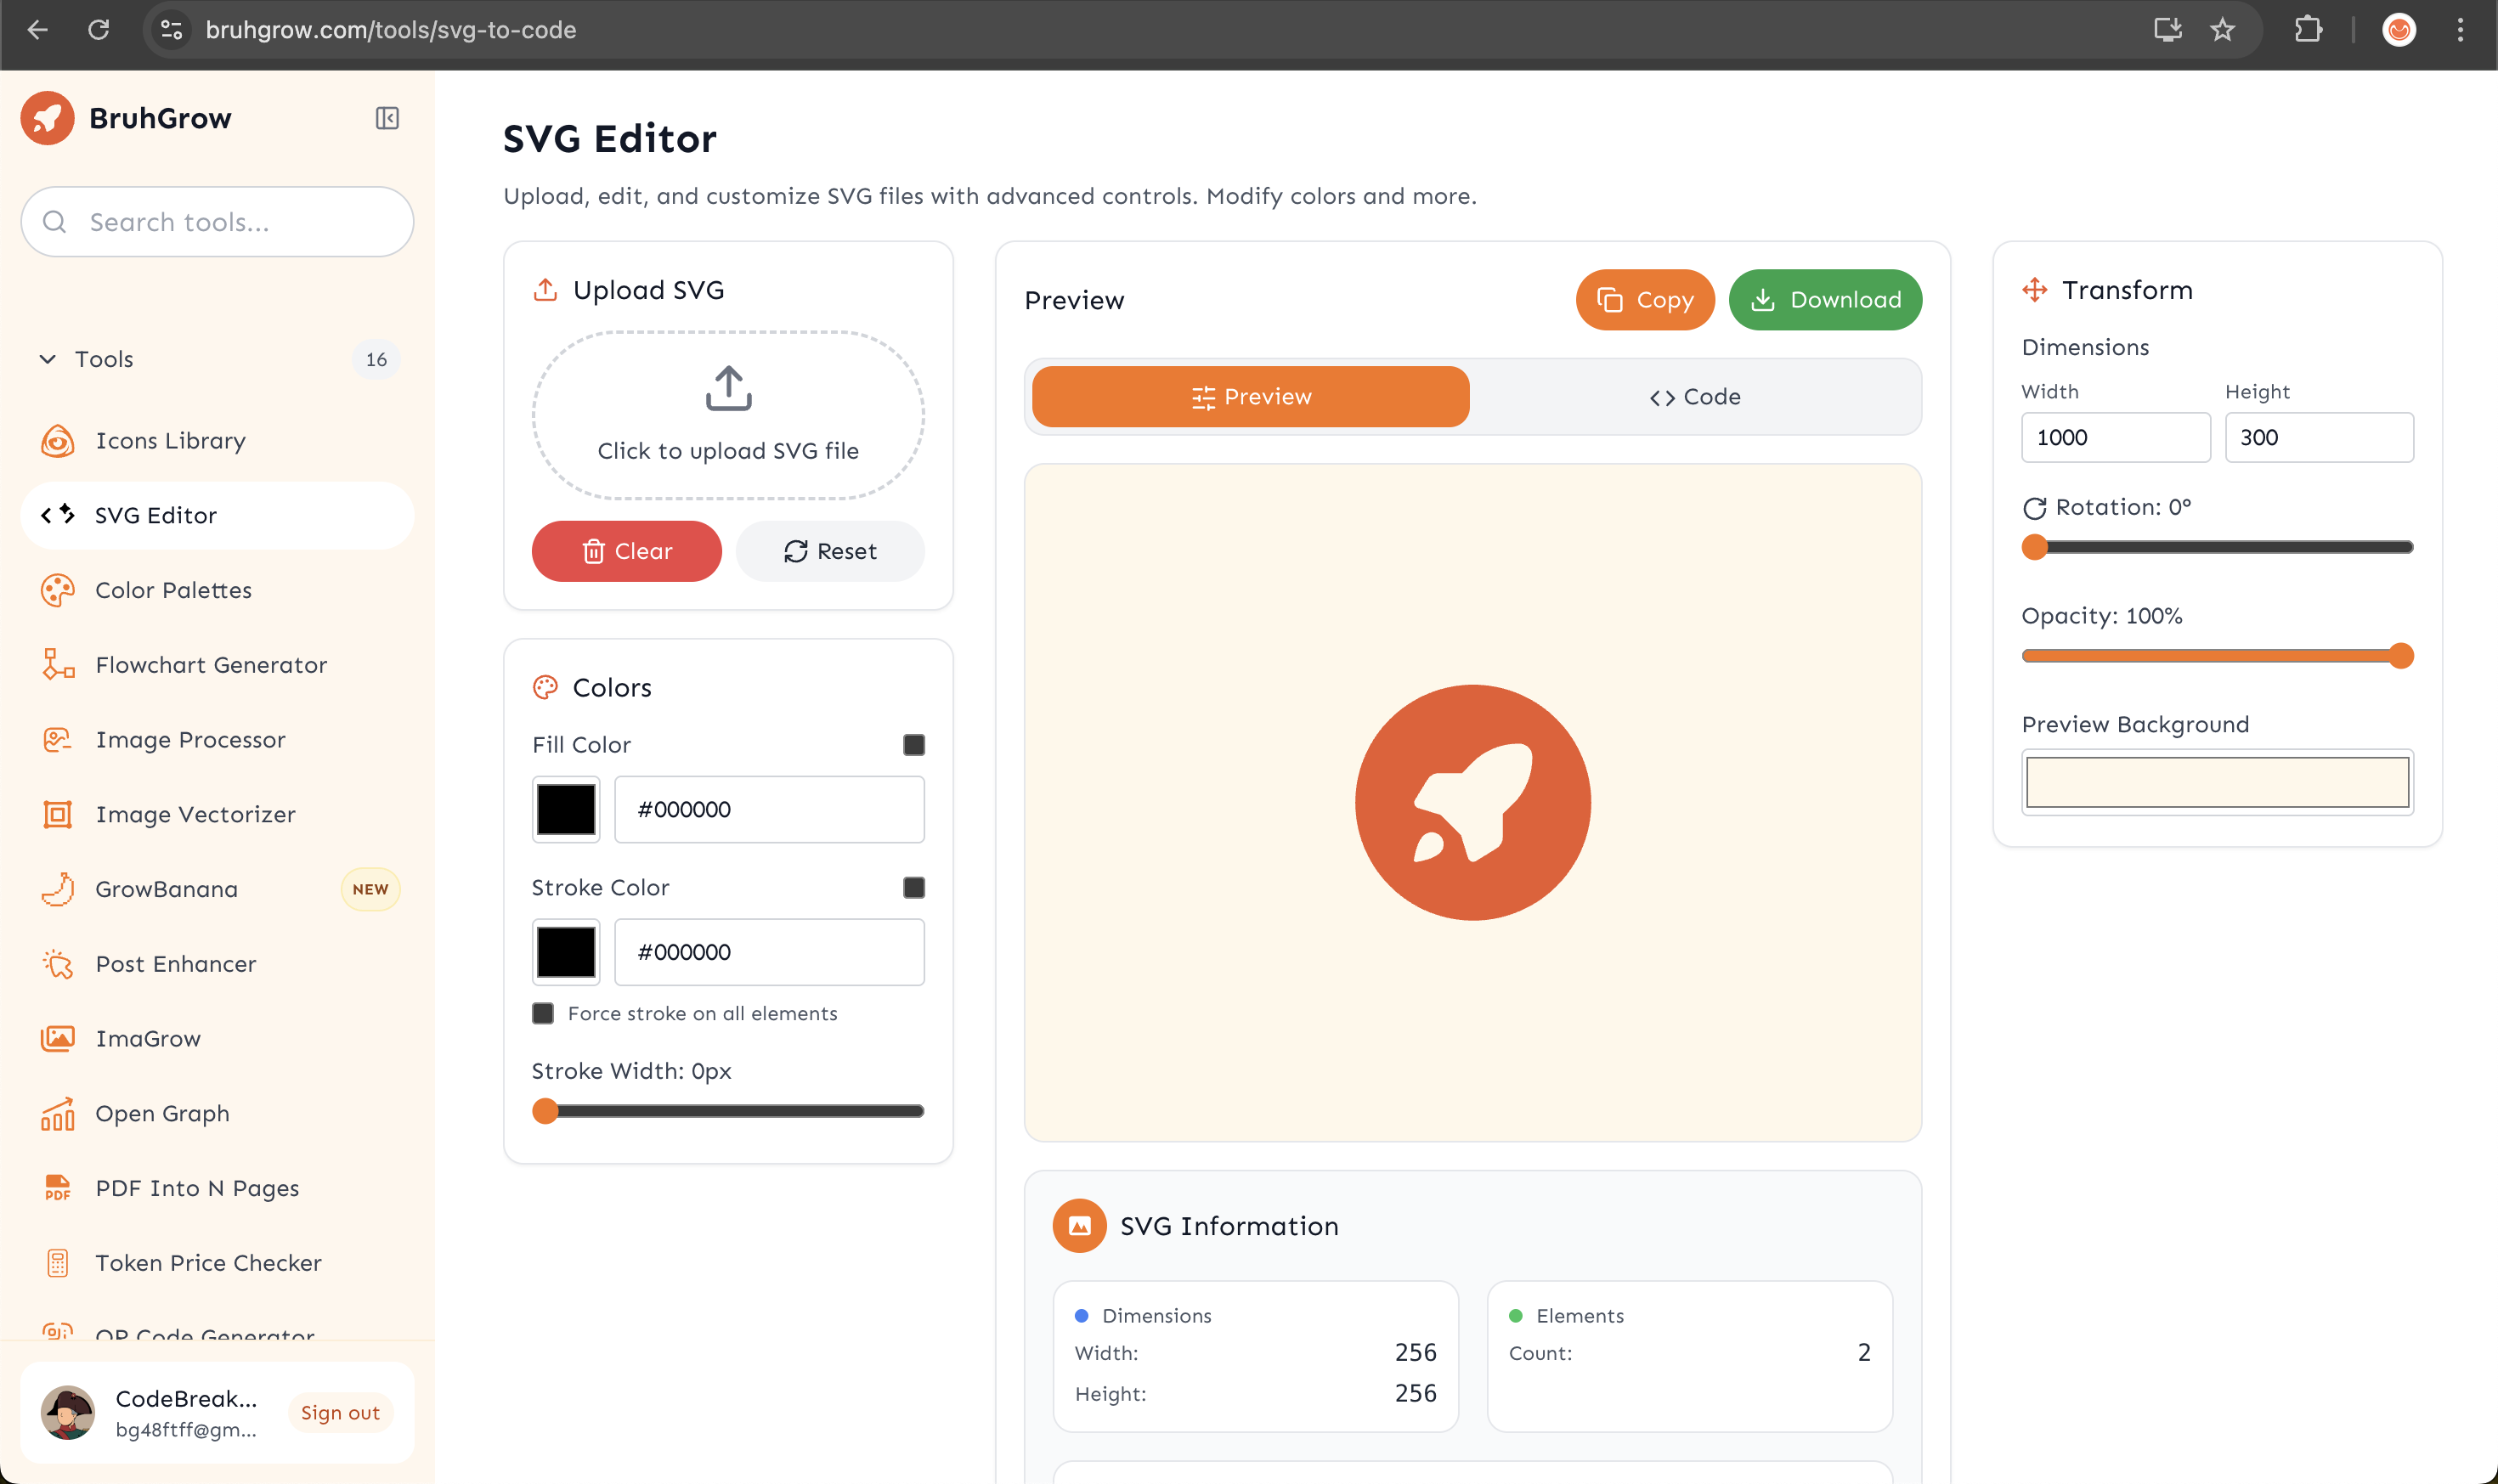This screenshot has height=1484, width=2498.
Task: Click the Token Price Checker icon
Action: click(x=58, y=1263)
